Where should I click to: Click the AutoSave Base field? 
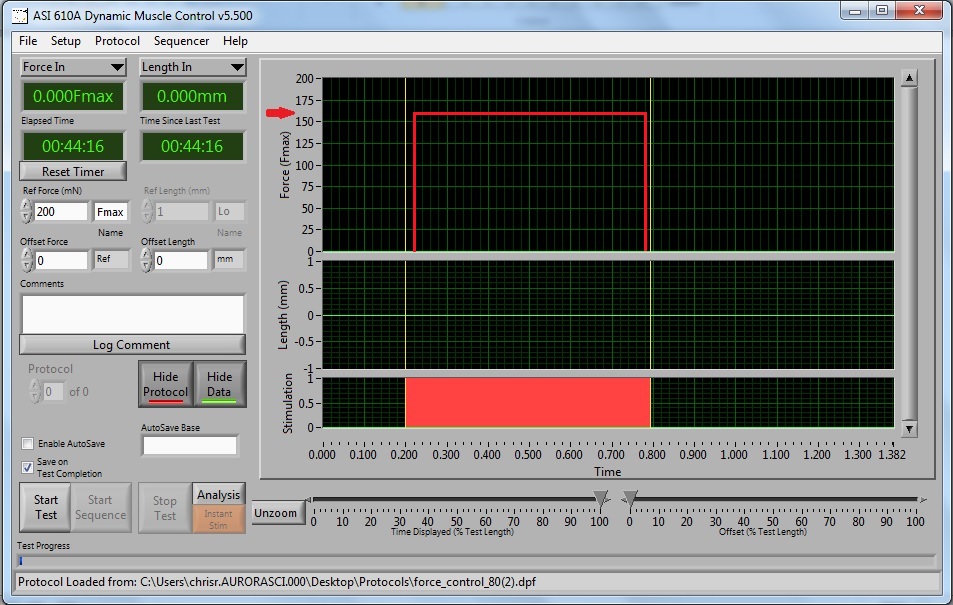pyautogui.click(x=190, y=446)
